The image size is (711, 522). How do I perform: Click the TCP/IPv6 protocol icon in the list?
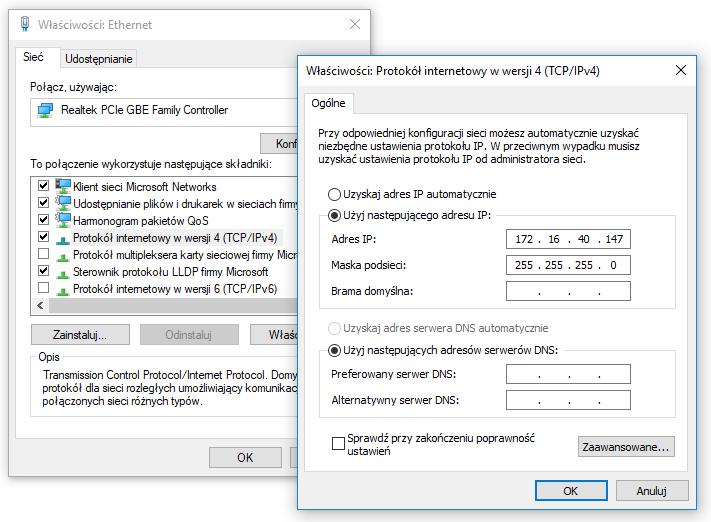click(x=63, y=290)
